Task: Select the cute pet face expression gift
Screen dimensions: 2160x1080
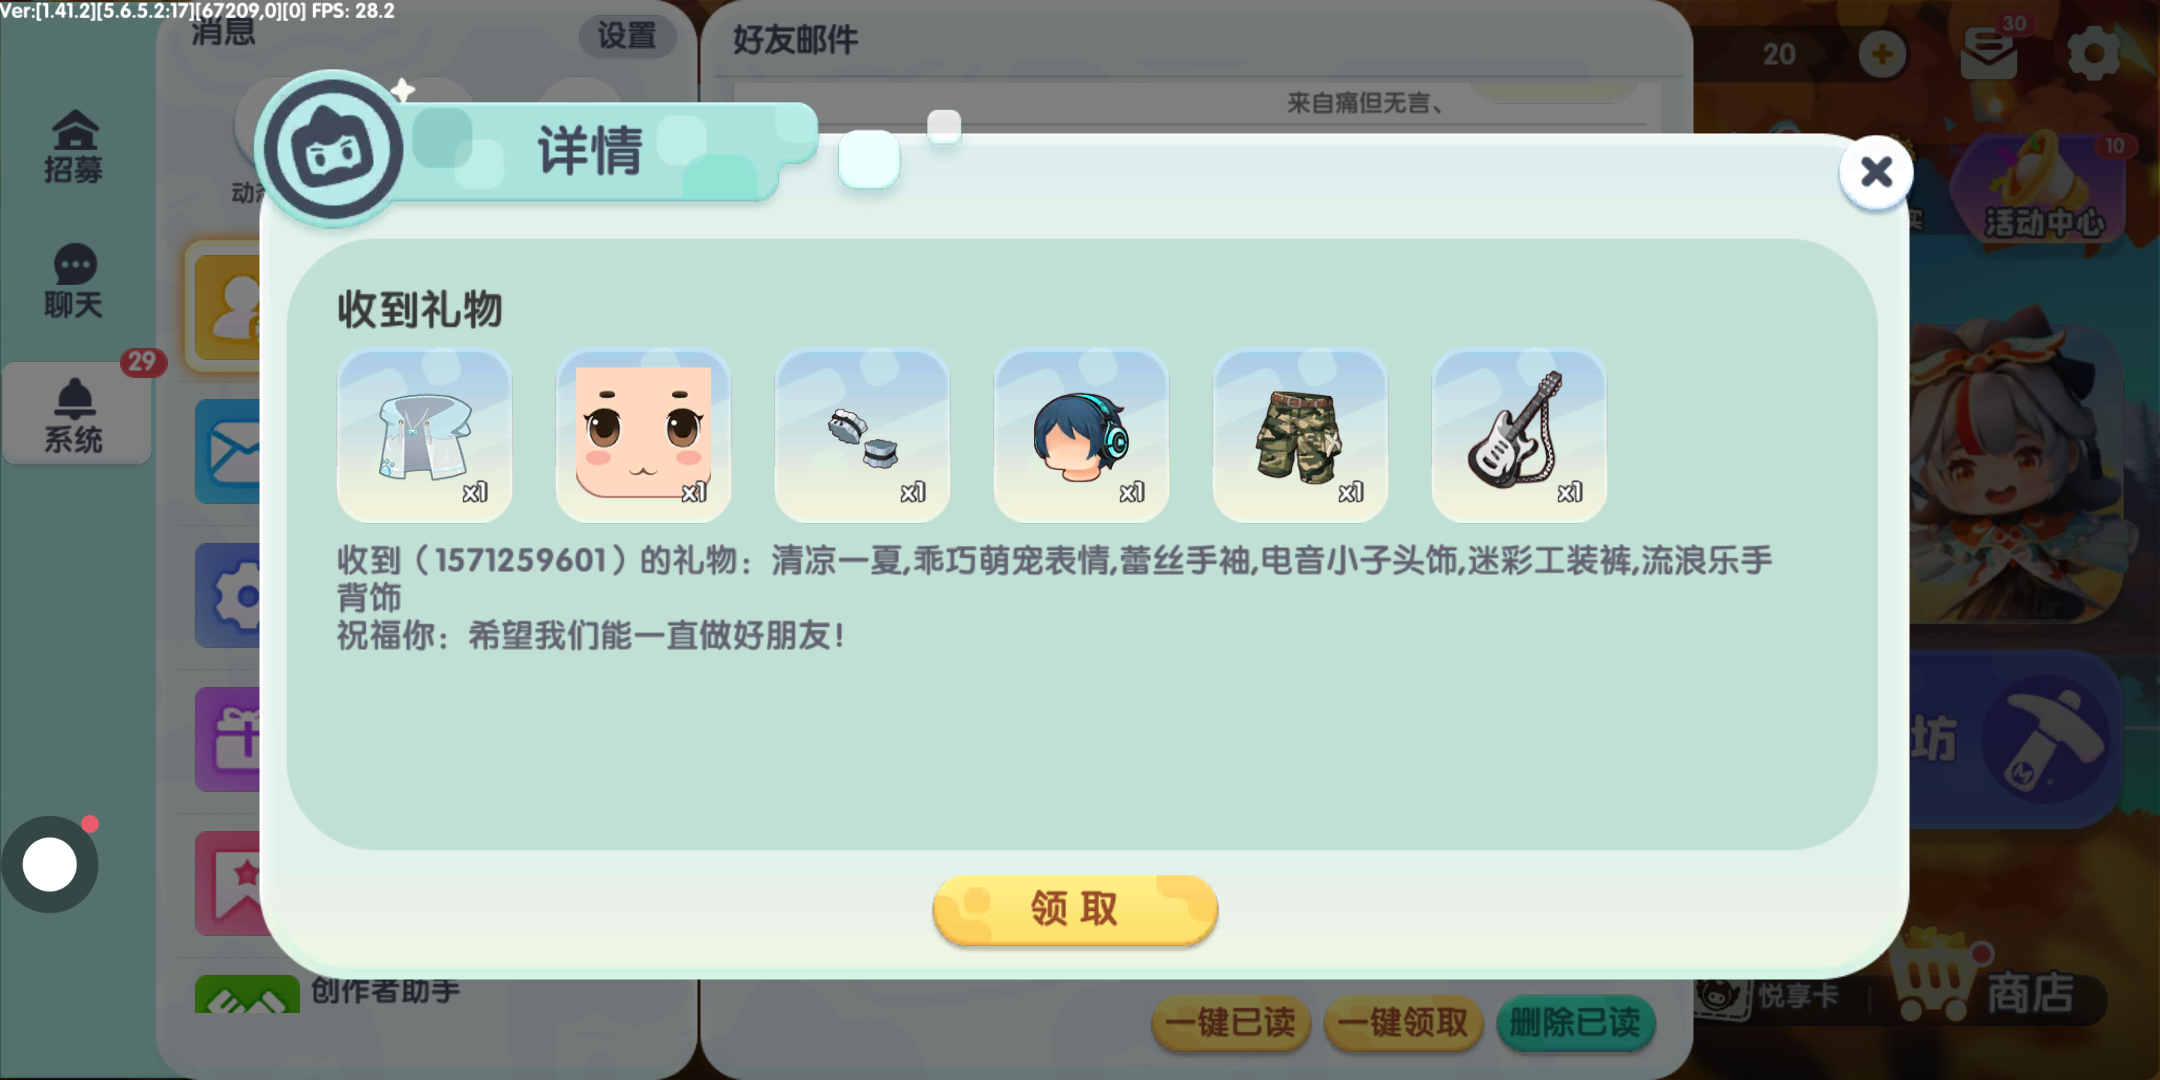Action: click(x=644, y=435)
